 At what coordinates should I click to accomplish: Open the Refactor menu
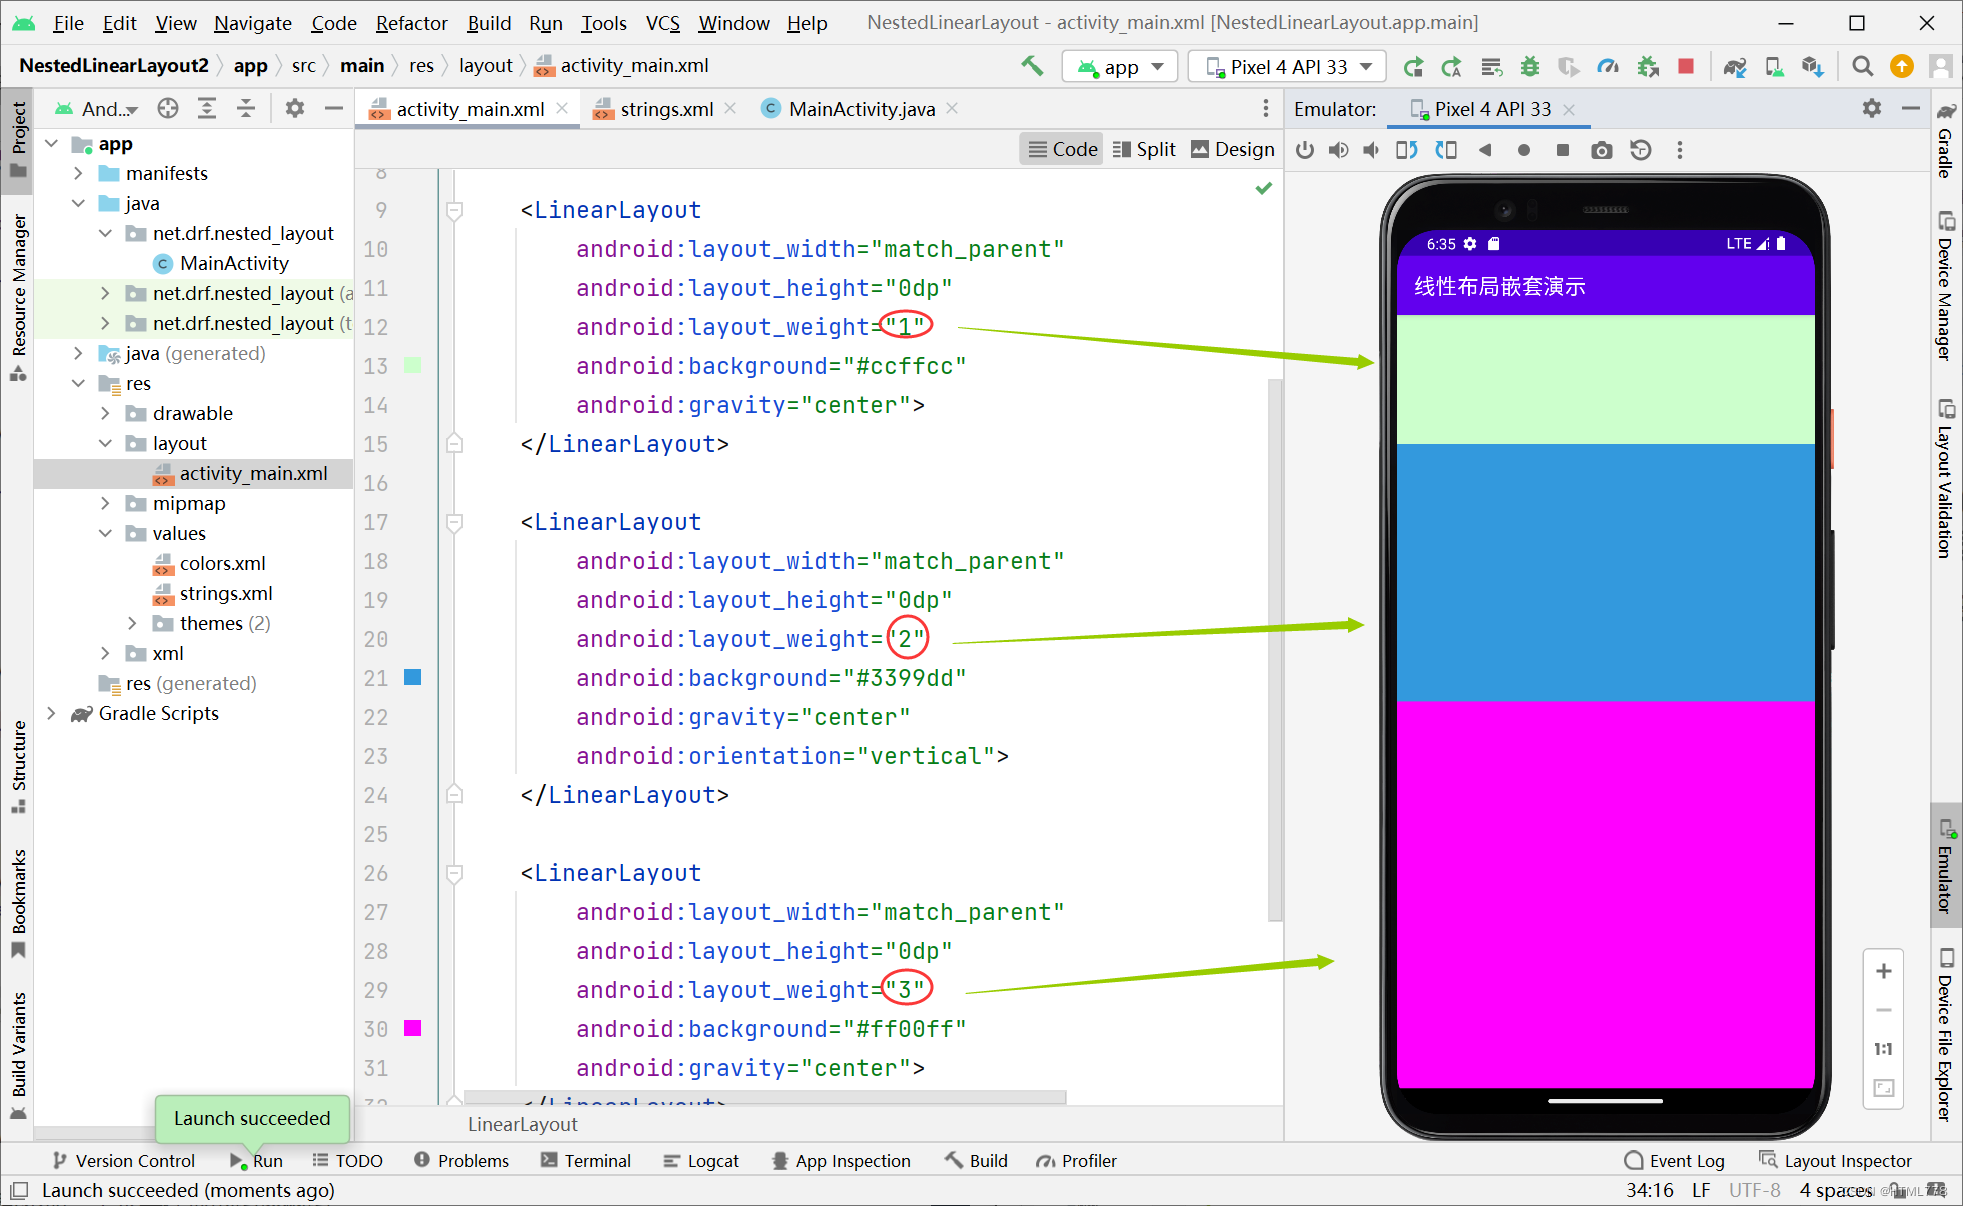click(x=411, y=22)
